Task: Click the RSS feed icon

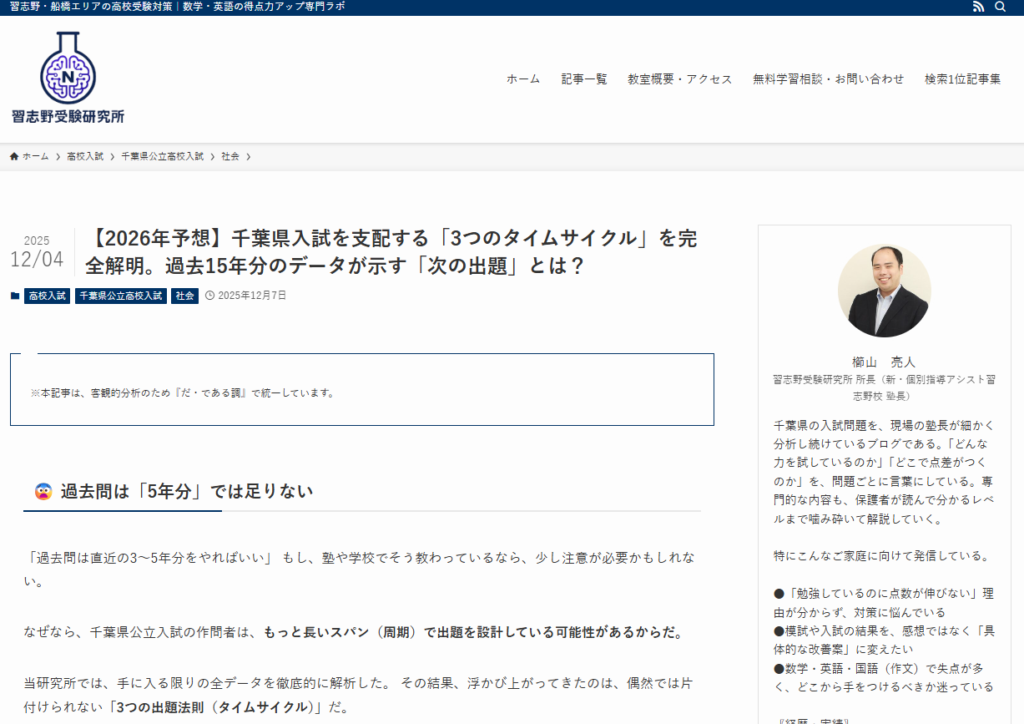Action: (x=978, y=7)
